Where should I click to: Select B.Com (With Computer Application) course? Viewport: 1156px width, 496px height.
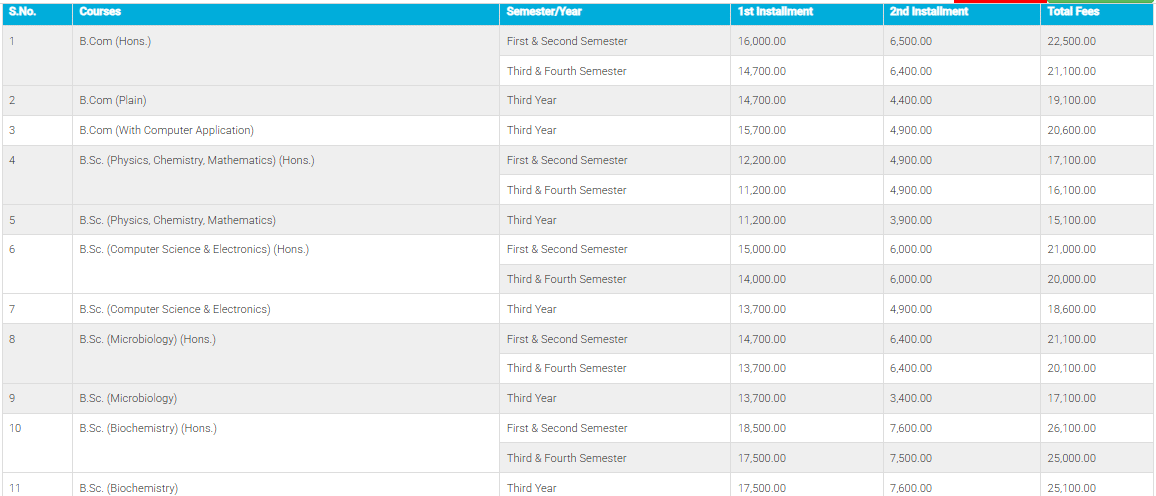tap(166, 130)
